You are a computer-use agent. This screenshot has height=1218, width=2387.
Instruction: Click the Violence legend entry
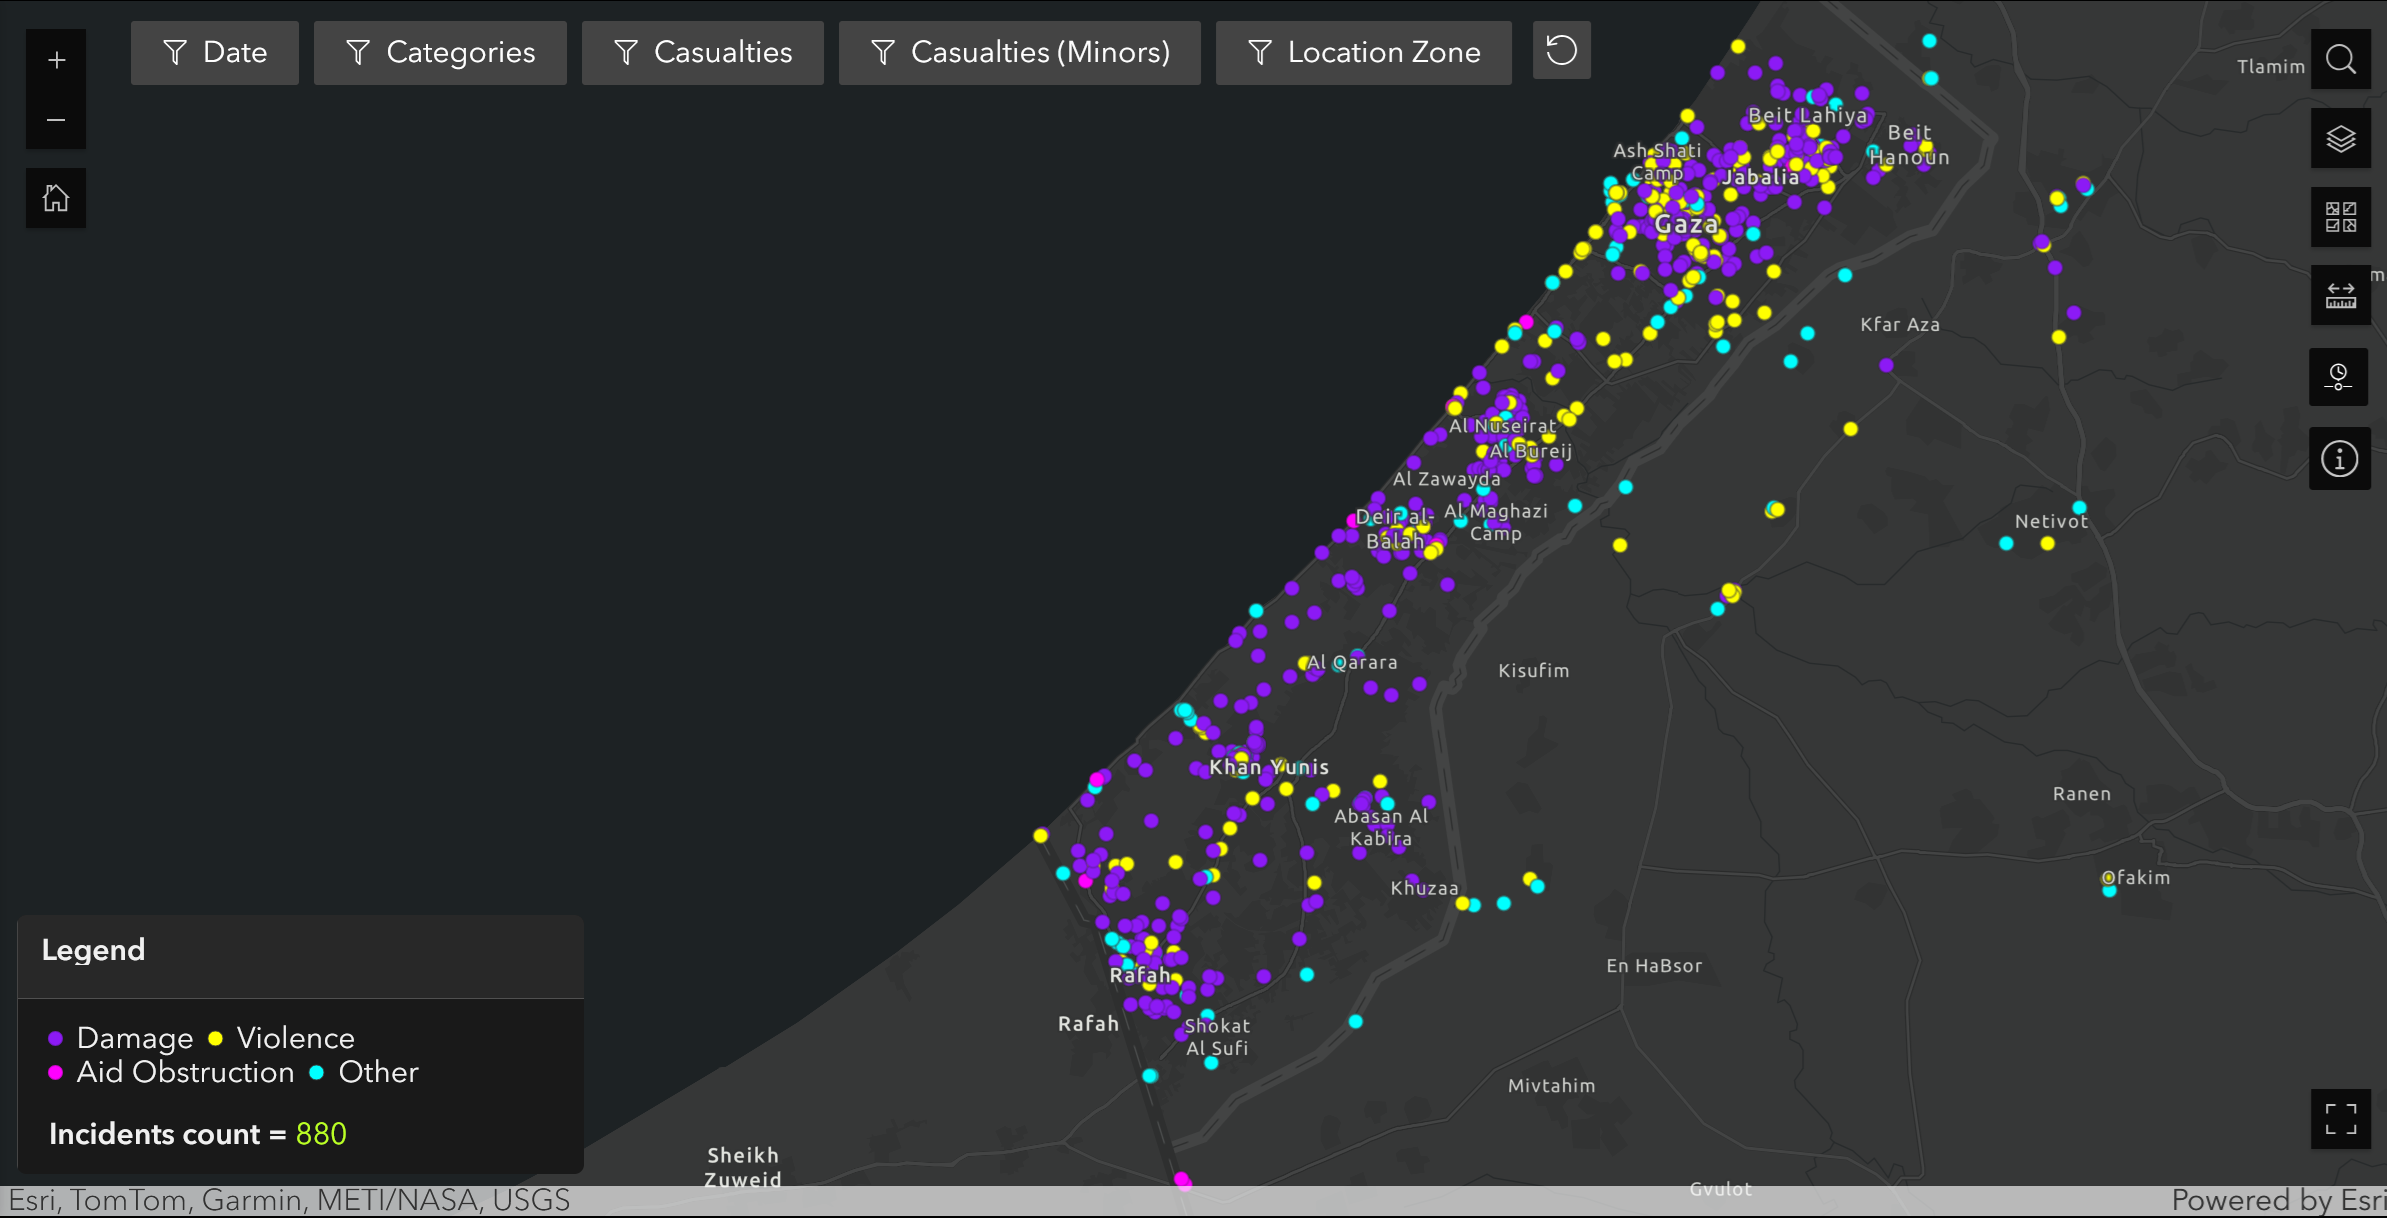tap(282, 1038)
